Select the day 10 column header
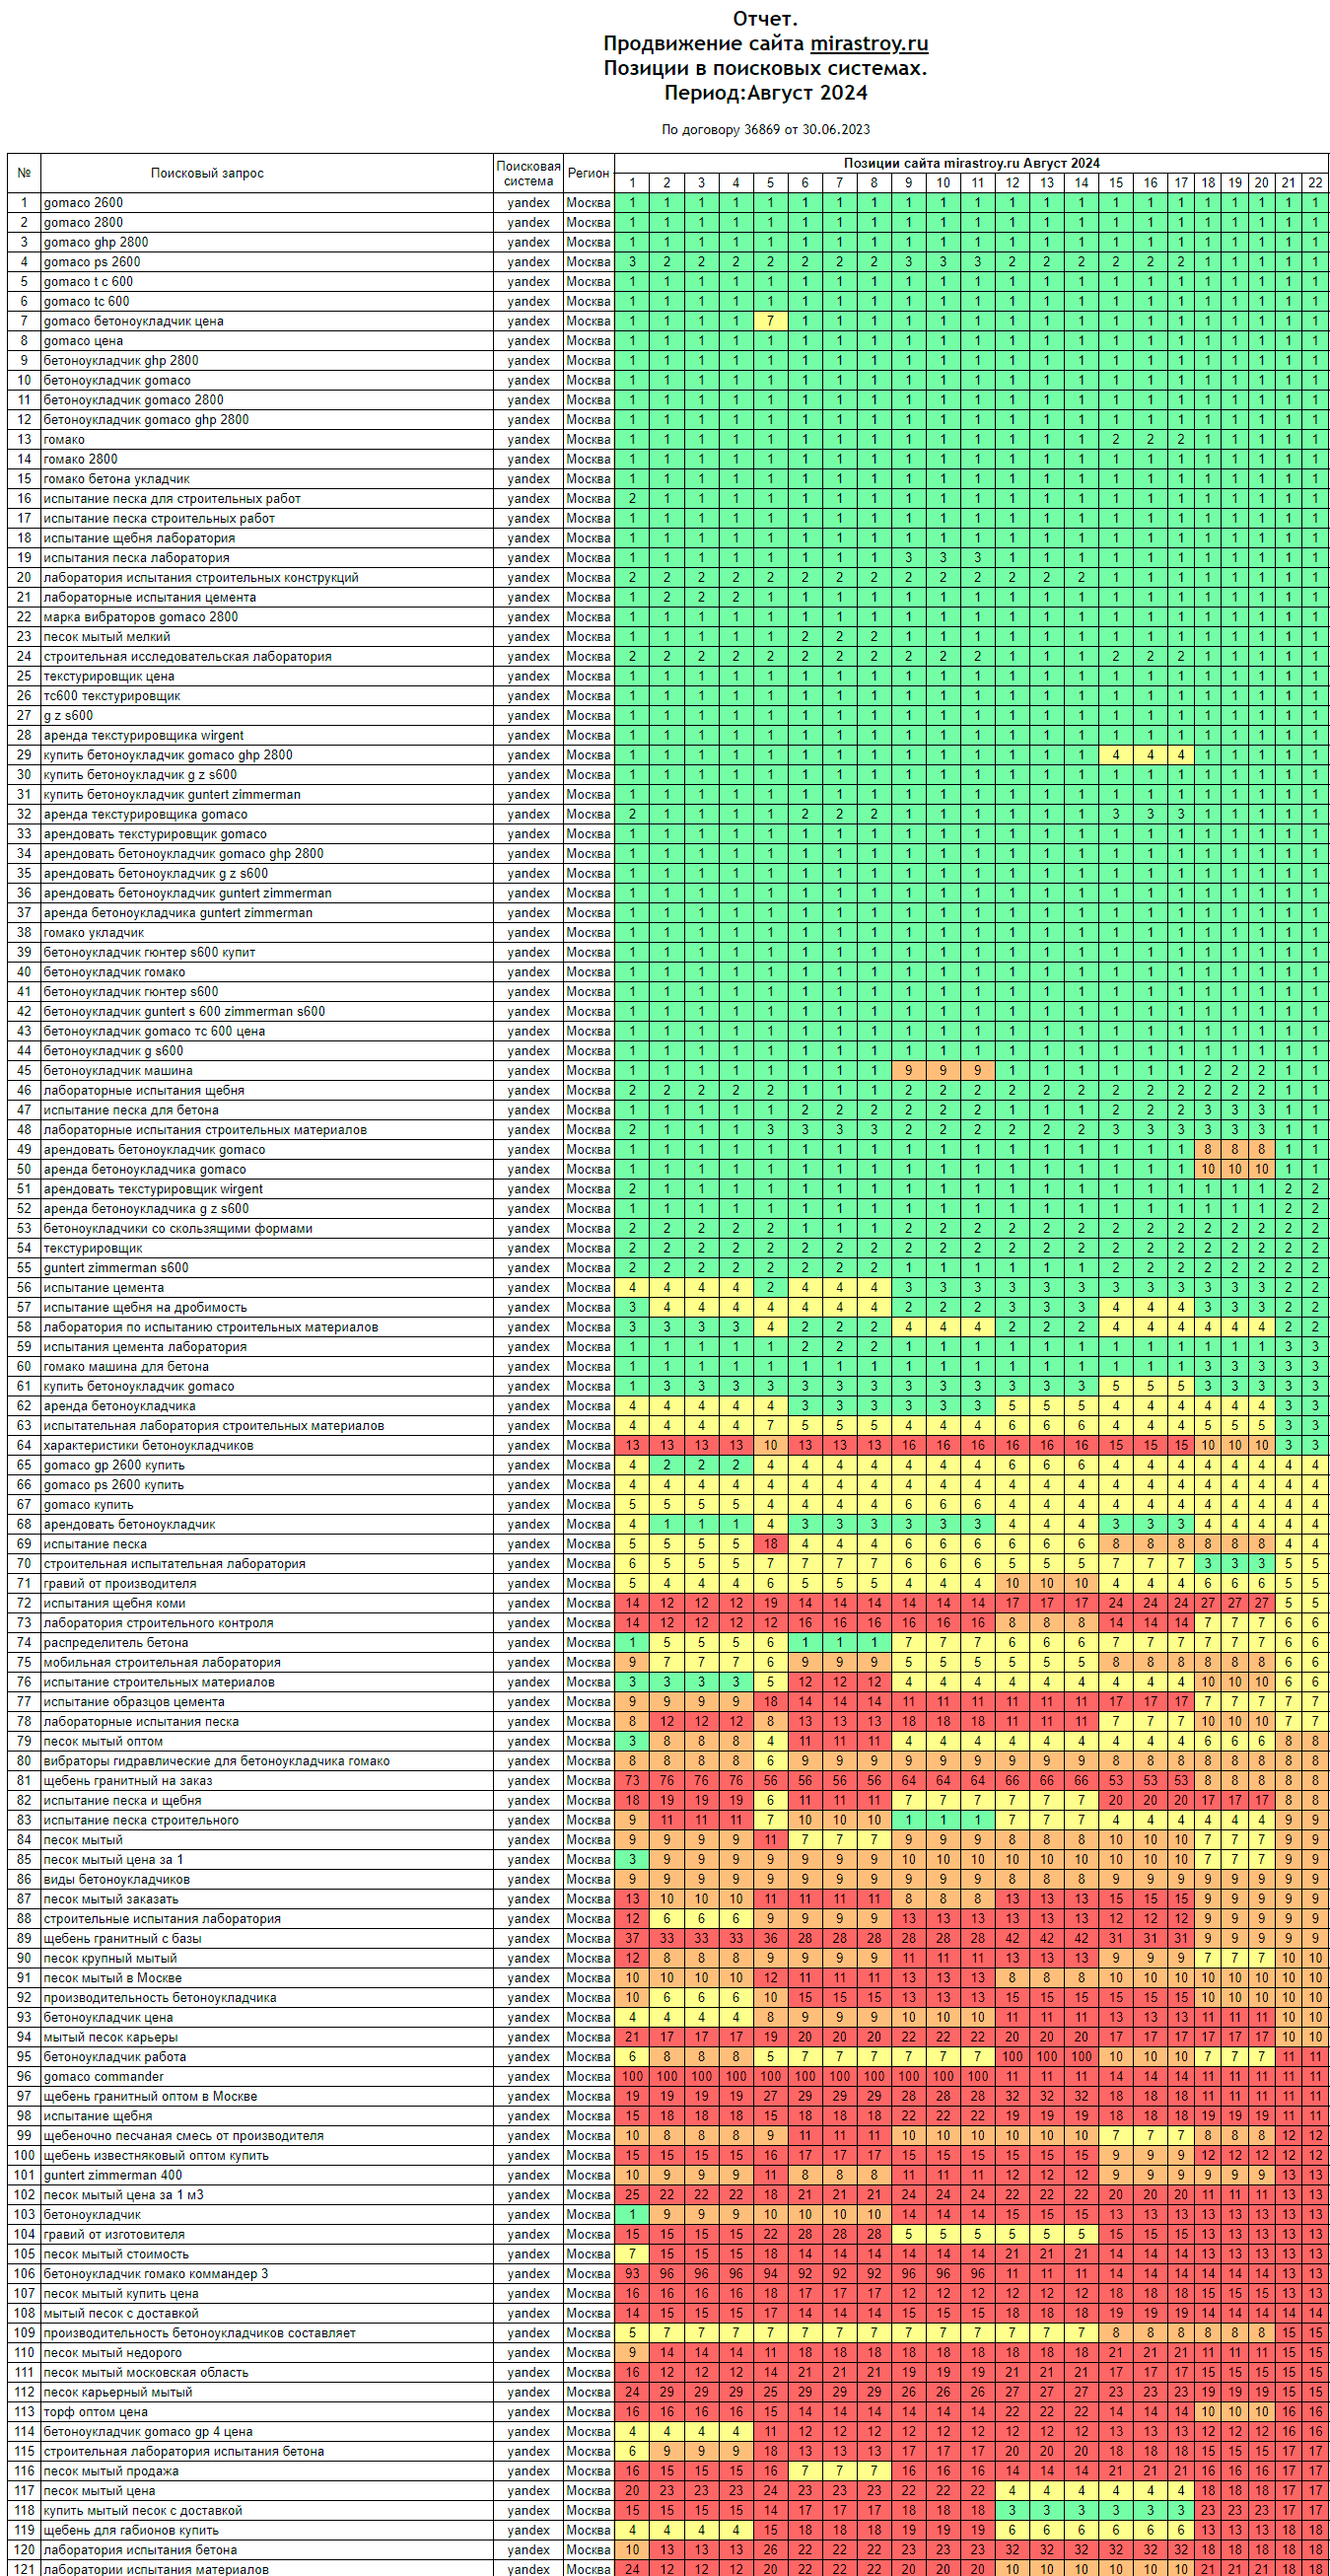Screen dimensions: 1330x2576 click(x=943, y=183)
